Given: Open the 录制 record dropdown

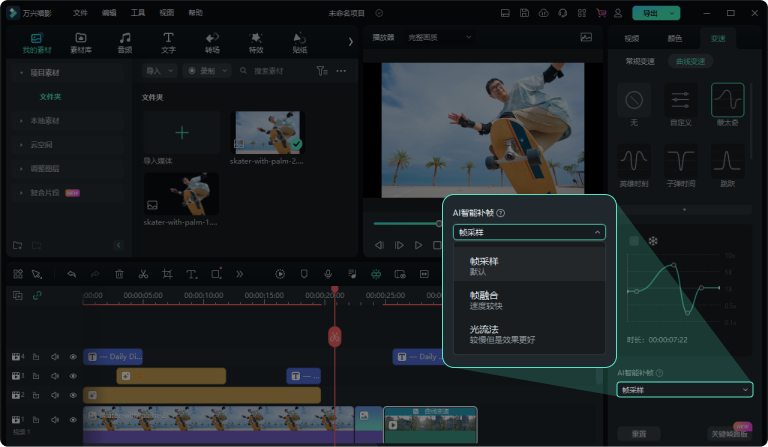Looking at the screenshot, I should click(x=208, y=71).
